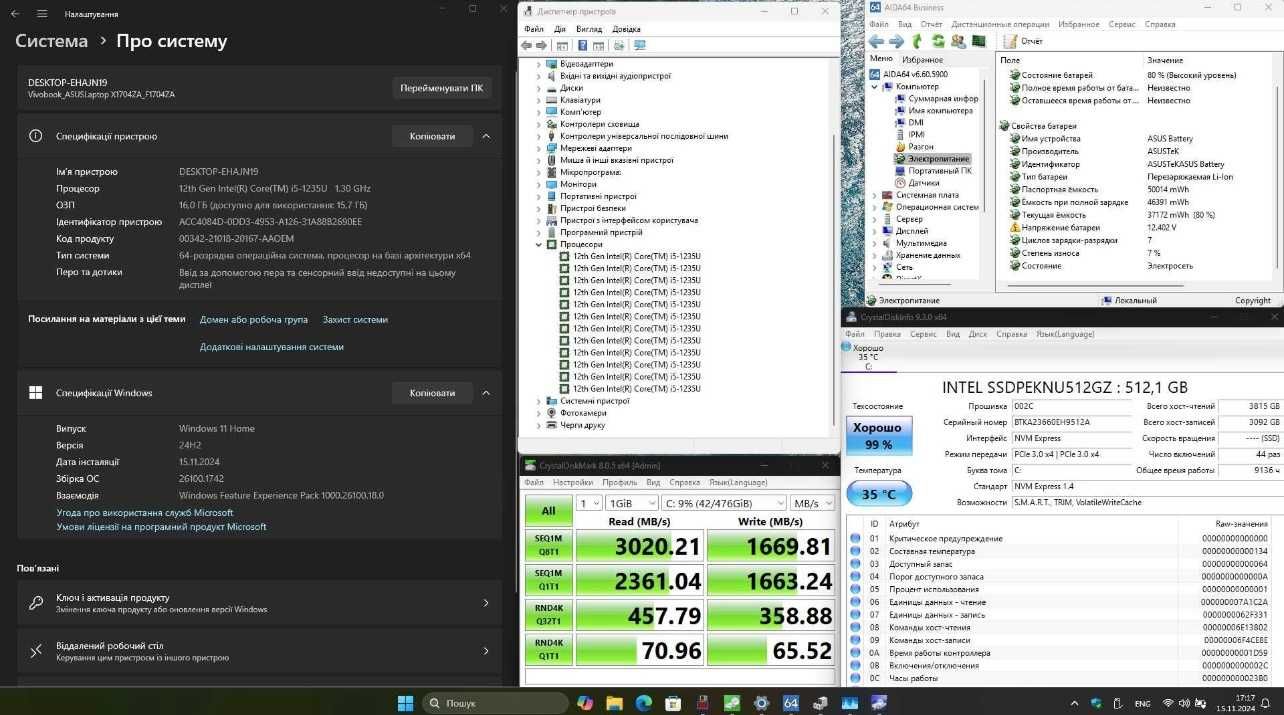This screenshot has width=1284, height=715.
Task: Run the RND4K Q1T1 test
Action: [x=548, y=649]
